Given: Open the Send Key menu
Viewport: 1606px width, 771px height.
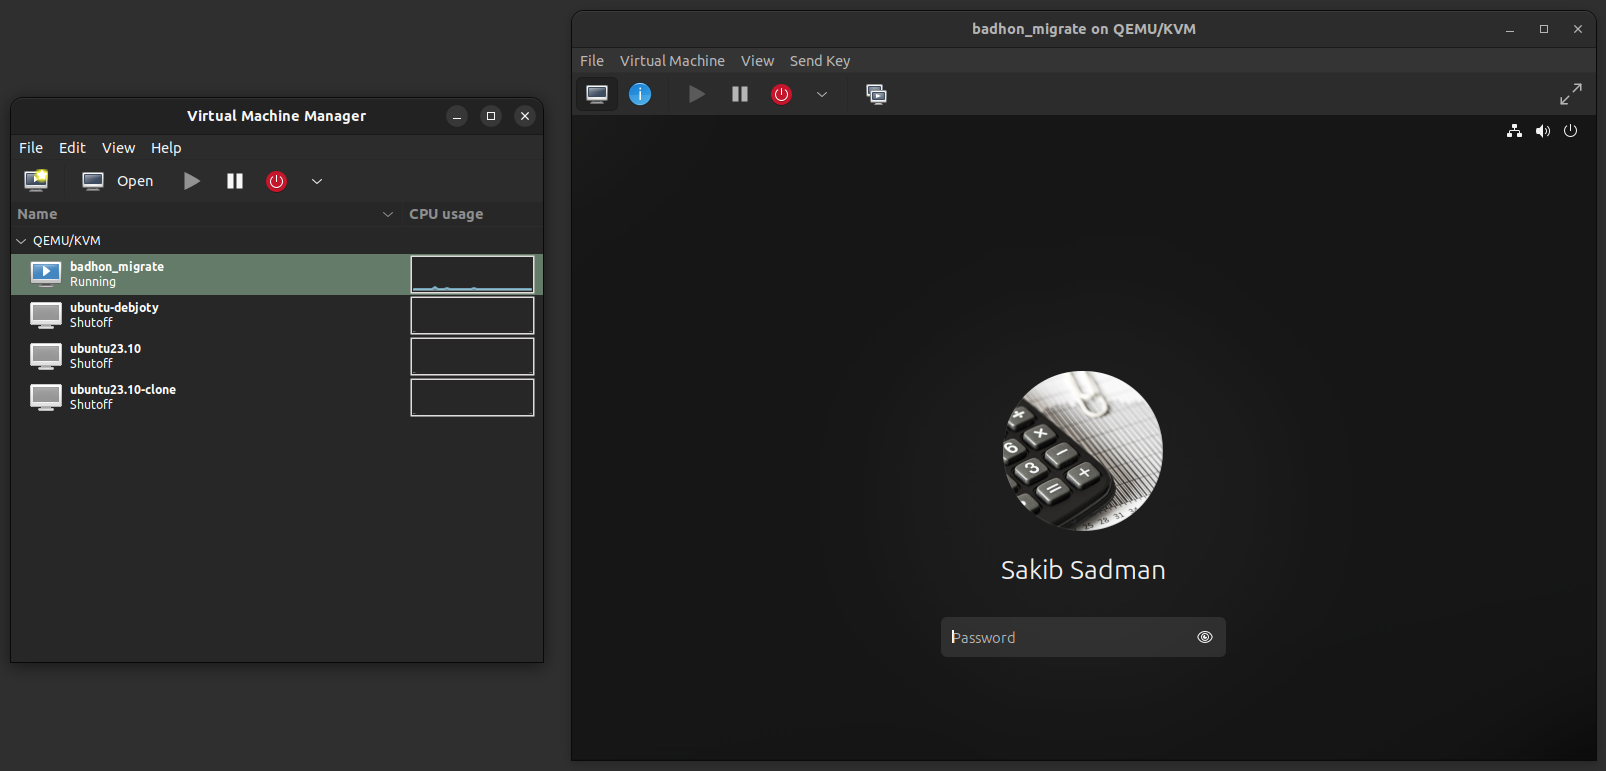Looking at the screenshot, I should pyautogui.click(x=820, y=61).
